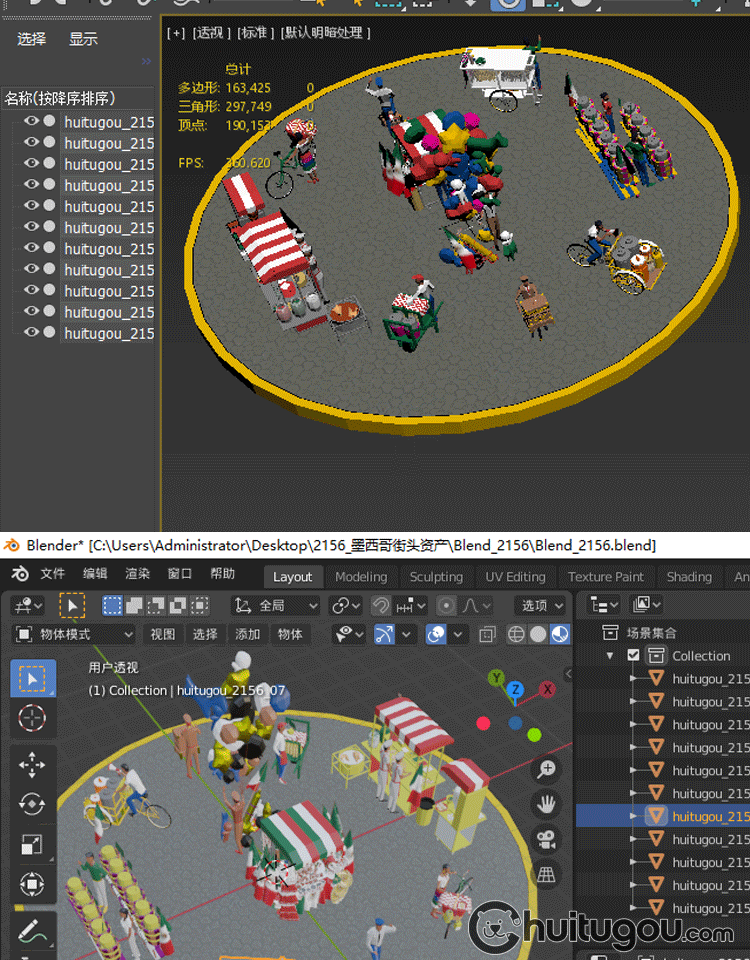Choose 'invert selection' mode icon

178,606
